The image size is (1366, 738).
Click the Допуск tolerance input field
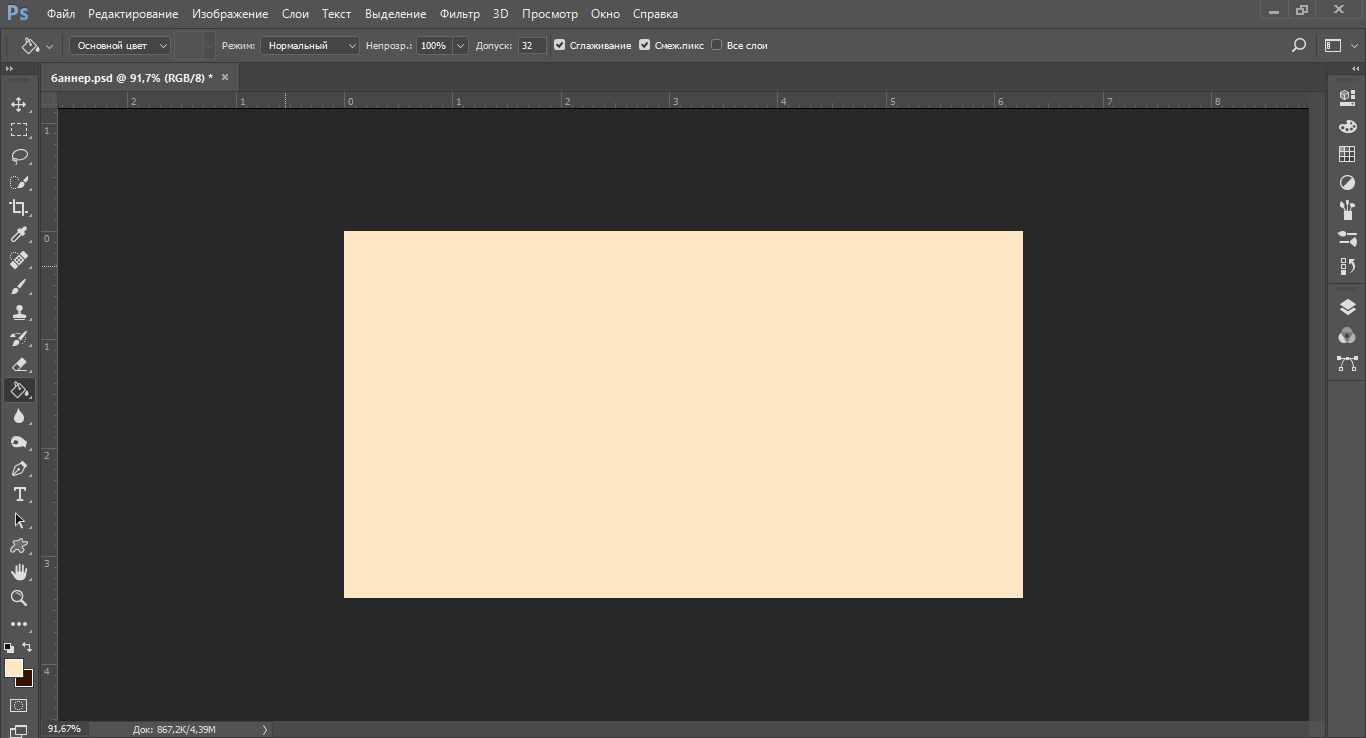tap(532, 45)
